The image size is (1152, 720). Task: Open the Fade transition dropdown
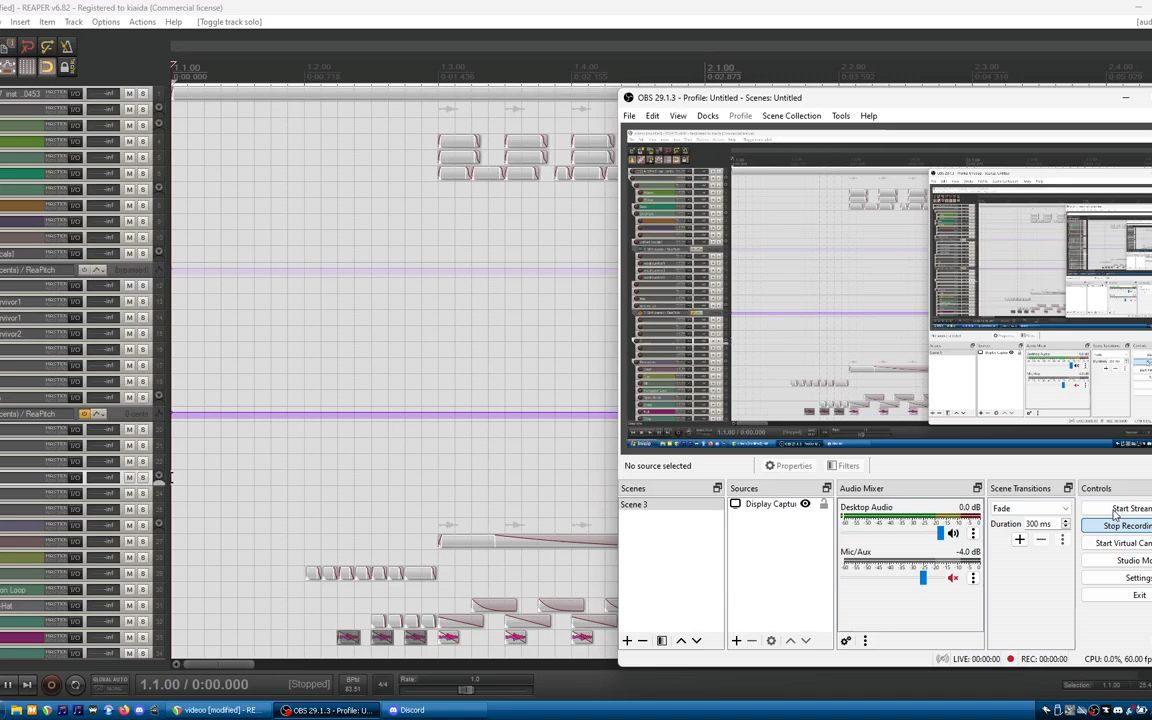pyautogui.click(x=1030, y=509)
